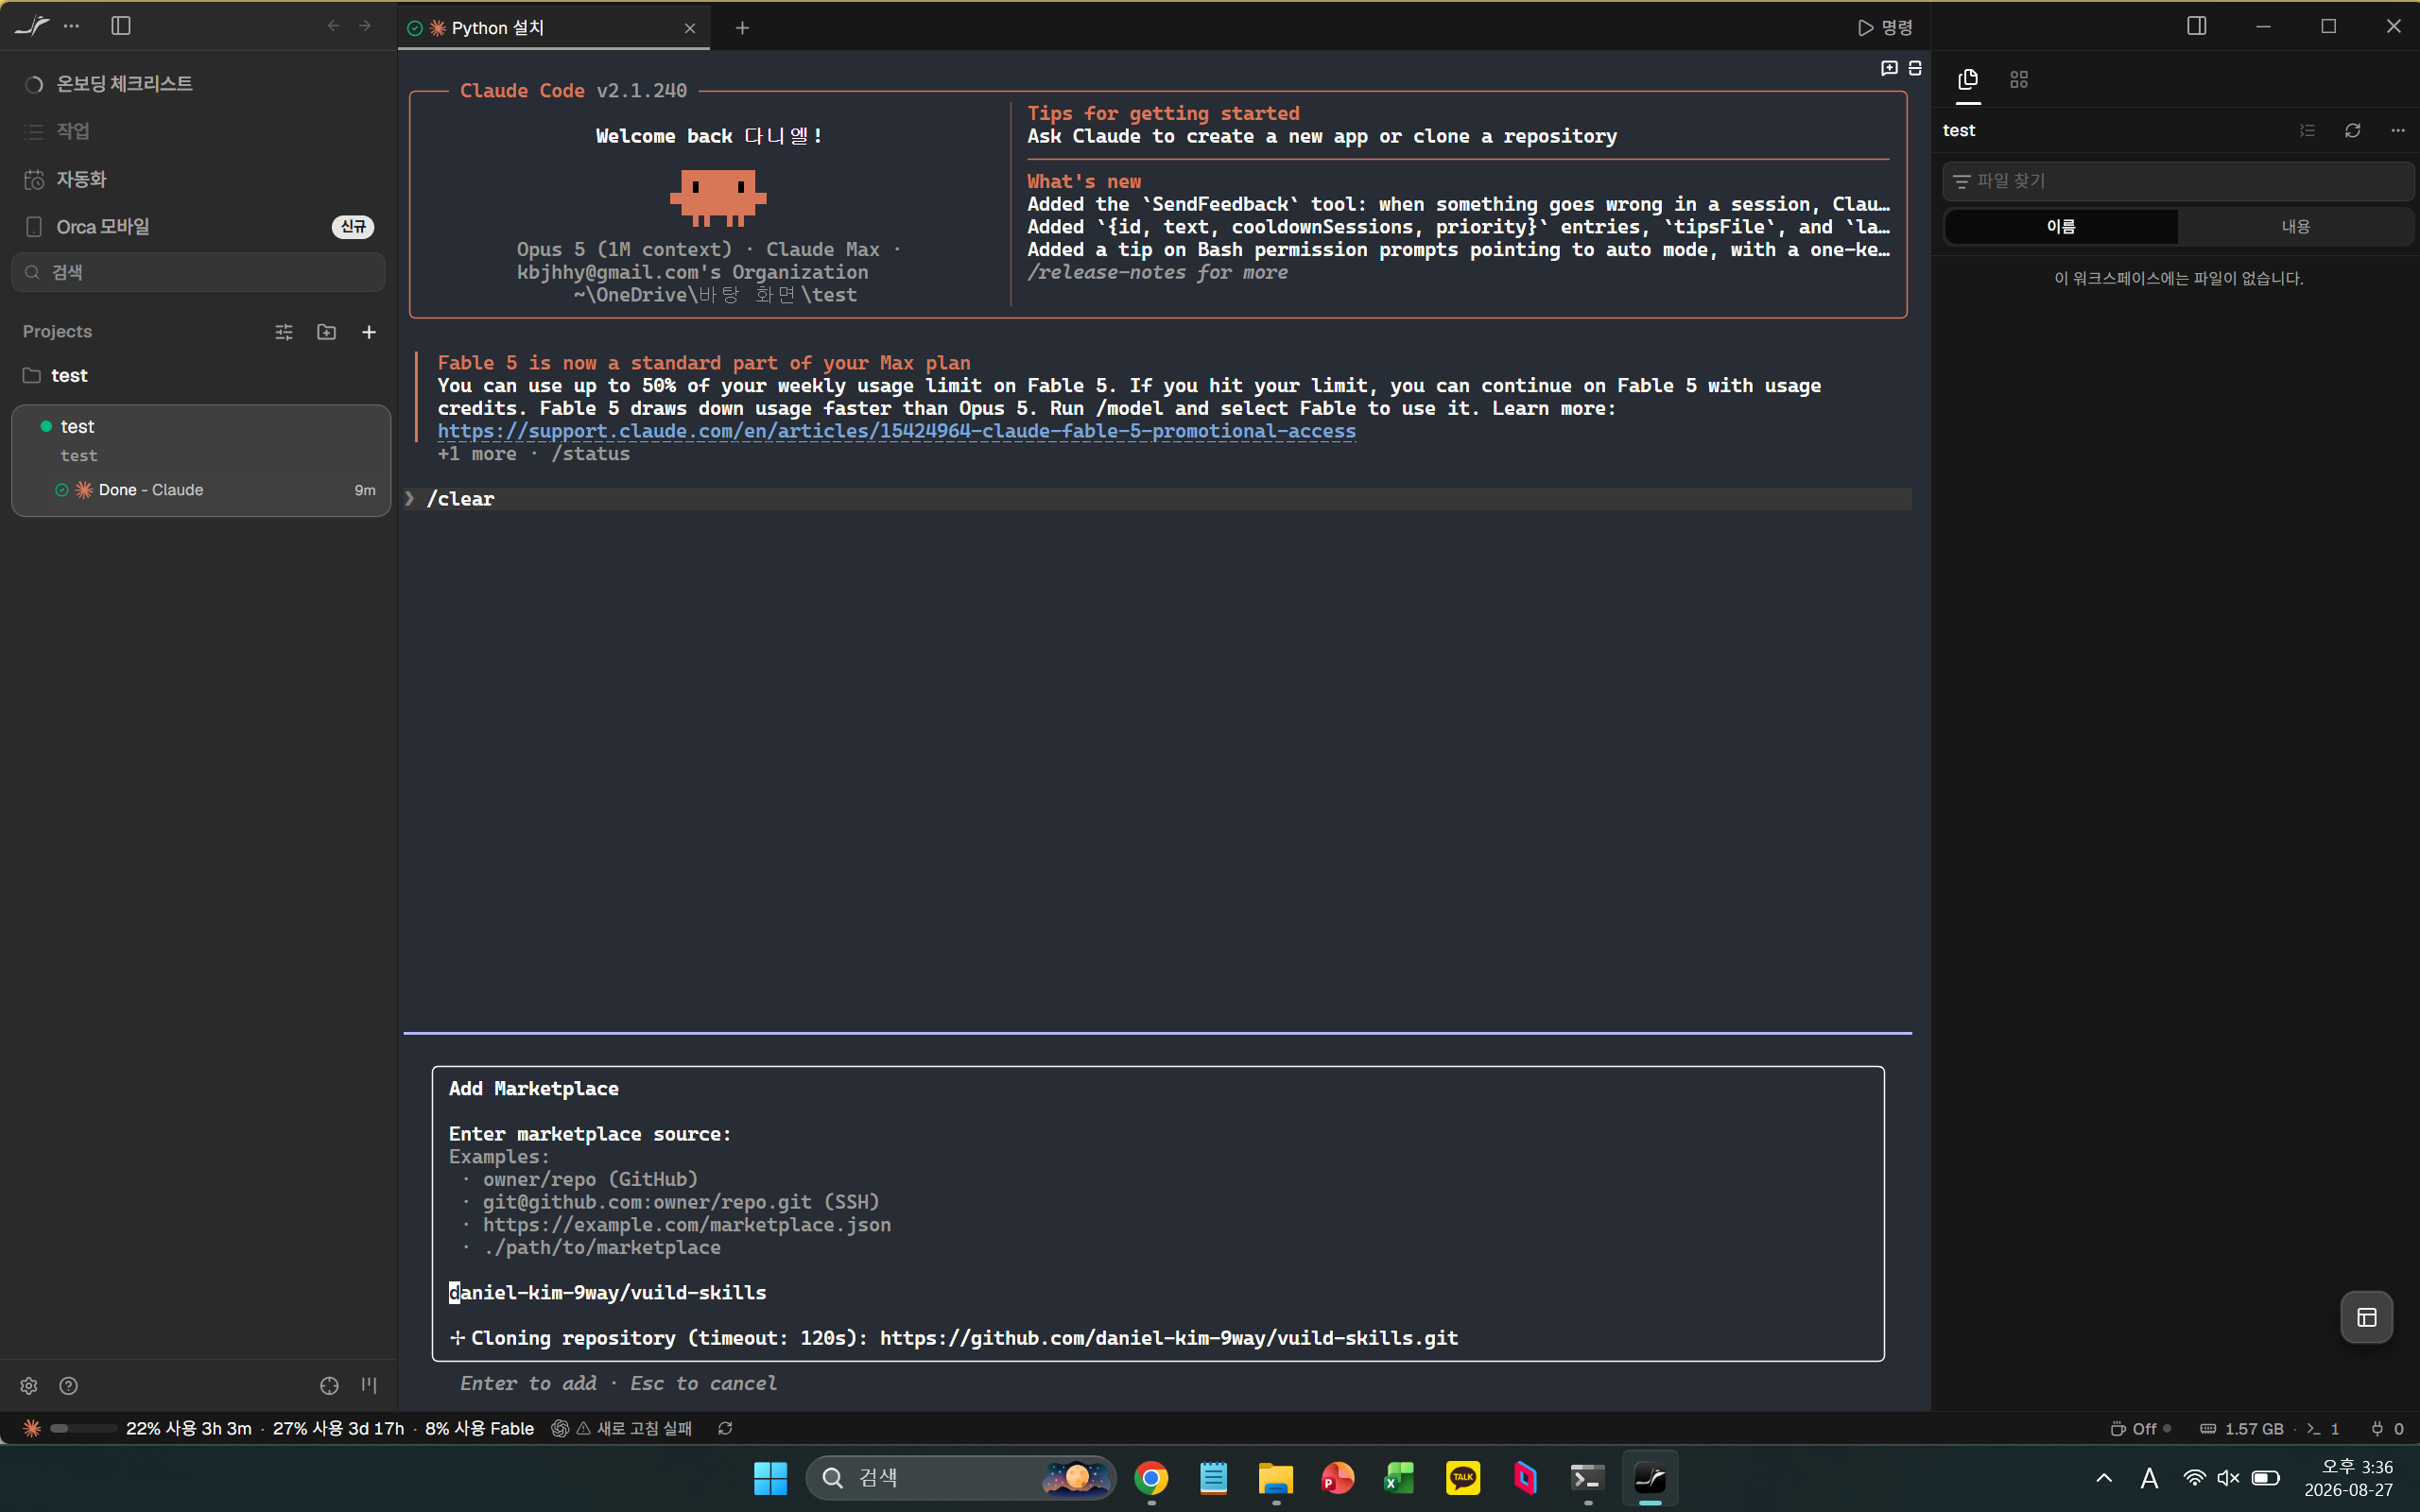Click the Windows taskbar 검색 box
This screenshot has width=2420, height=1512.
pyautogui.click(x=961, y=1478)
